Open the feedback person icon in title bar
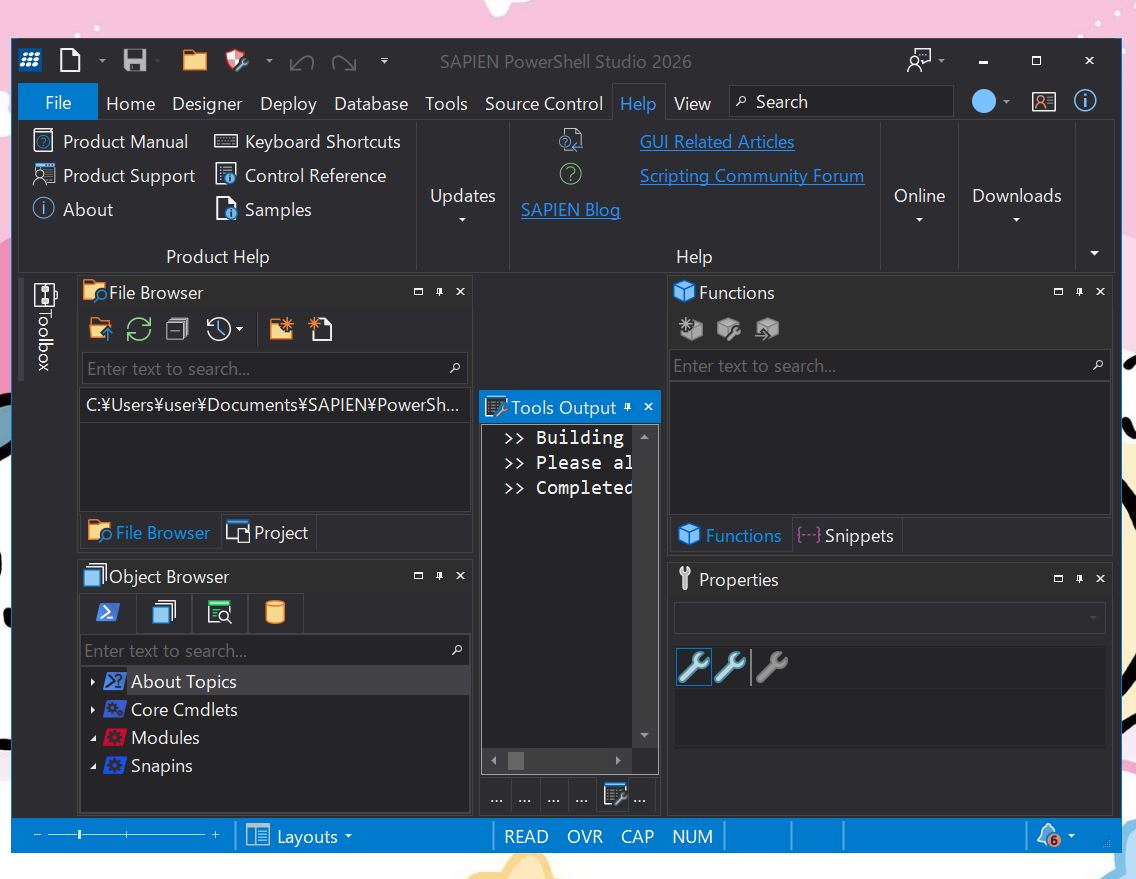The height and width of the screenshot is (879, 1136). coord(919,60)
